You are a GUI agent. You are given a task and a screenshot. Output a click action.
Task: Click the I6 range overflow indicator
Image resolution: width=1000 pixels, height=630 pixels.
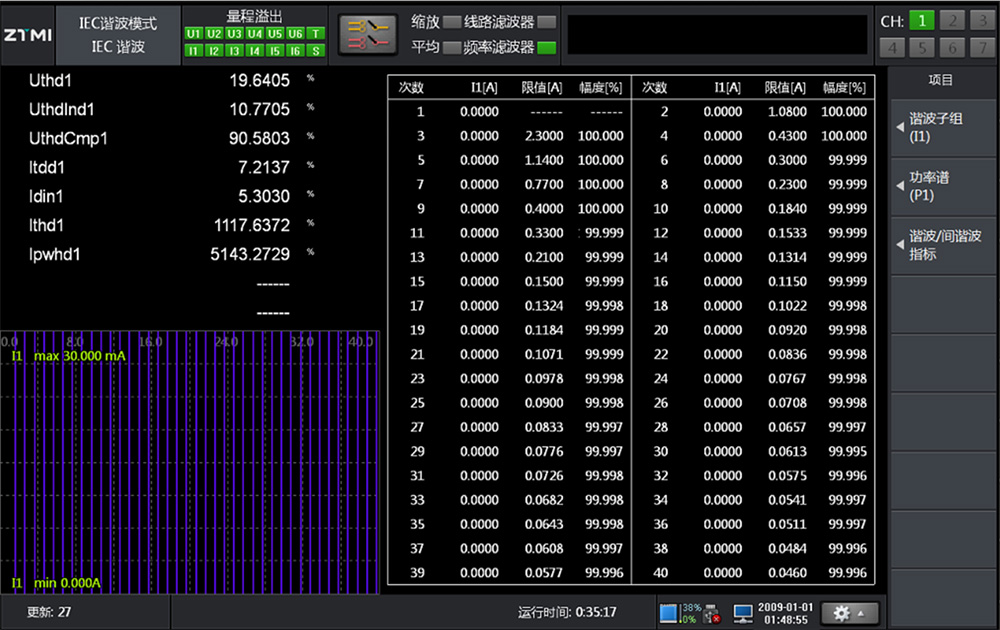coord(295,50)
